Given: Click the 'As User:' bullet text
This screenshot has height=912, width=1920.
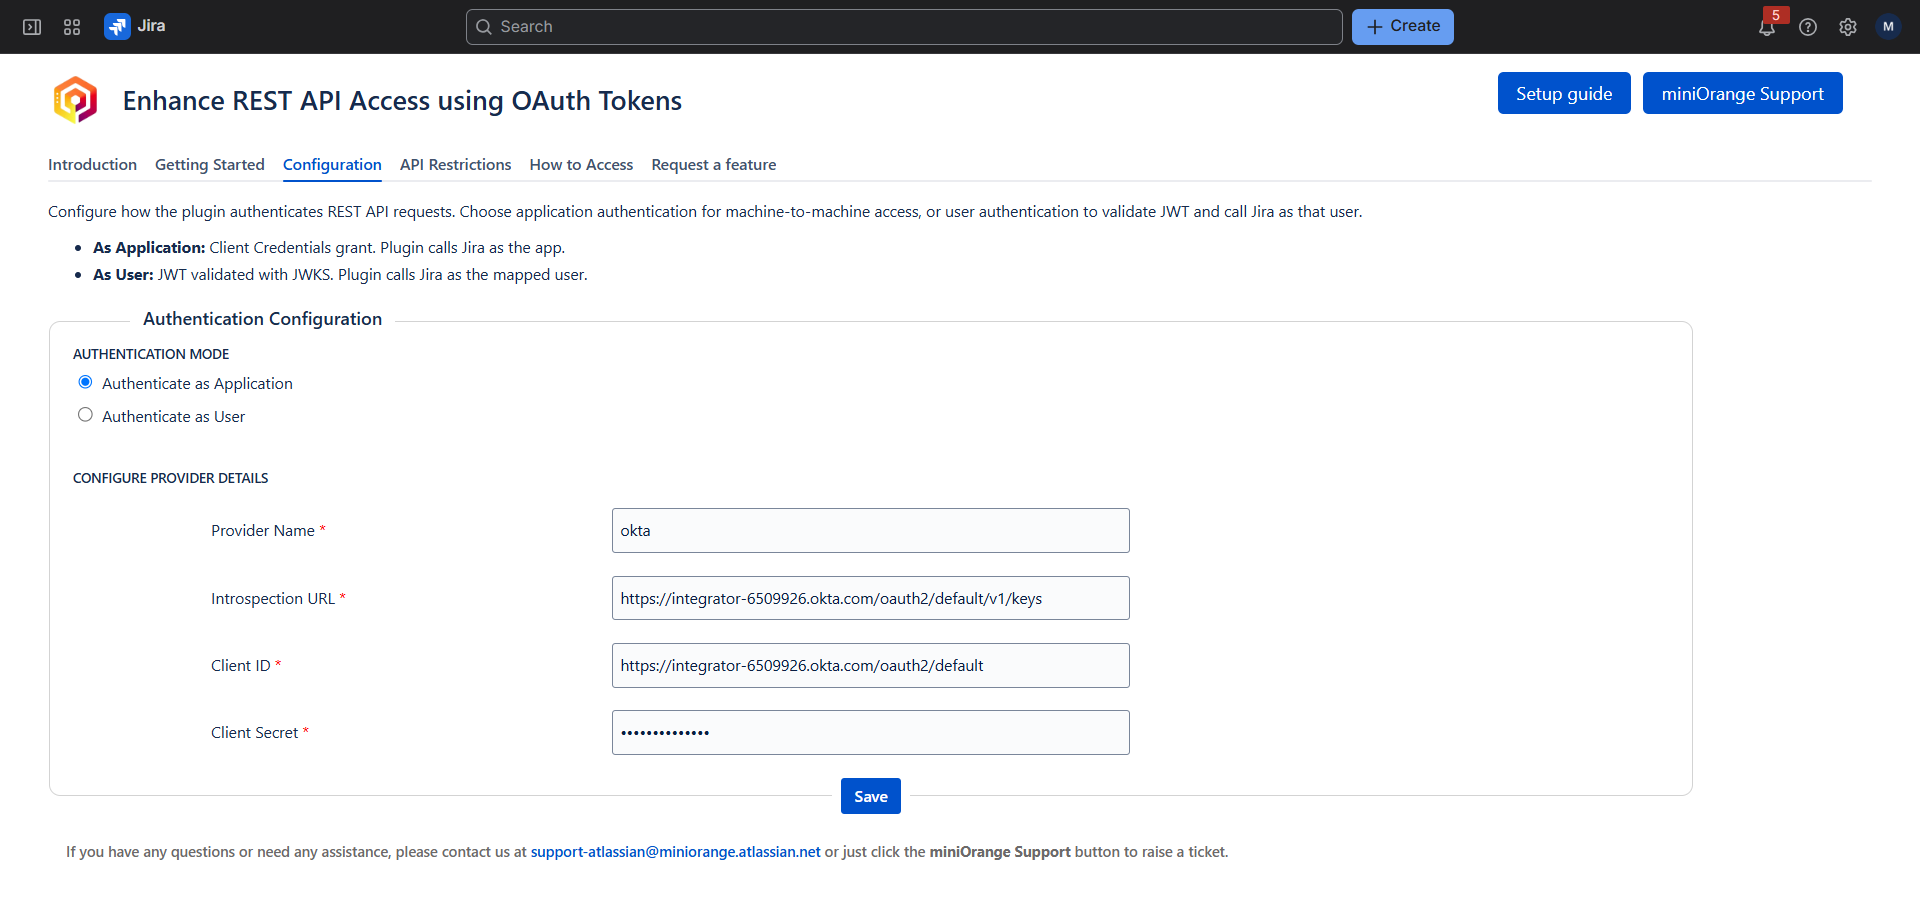Looking at the screenshot, I should 123,275.
